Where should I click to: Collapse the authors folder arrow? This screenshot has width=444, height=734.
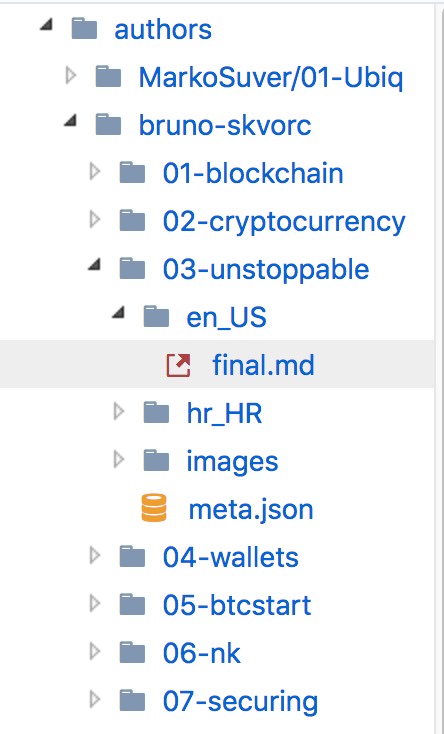46,25
